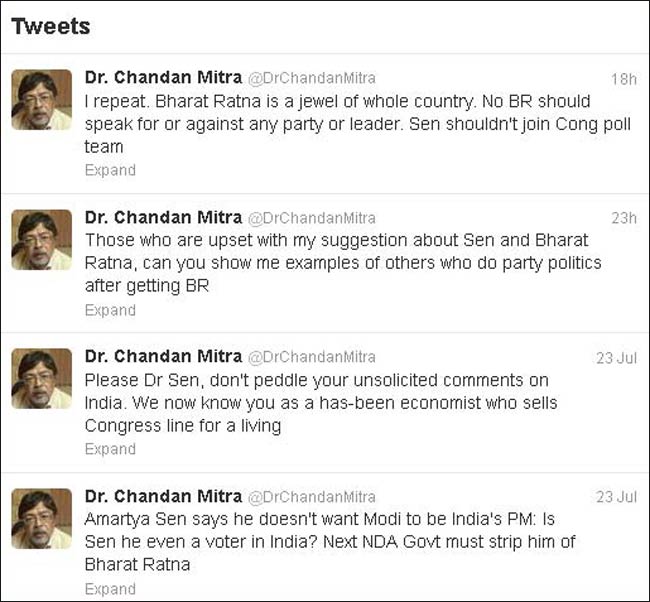
Task: Click avatar on the 'Those who are upset' tweet
Action: [42, 240]
